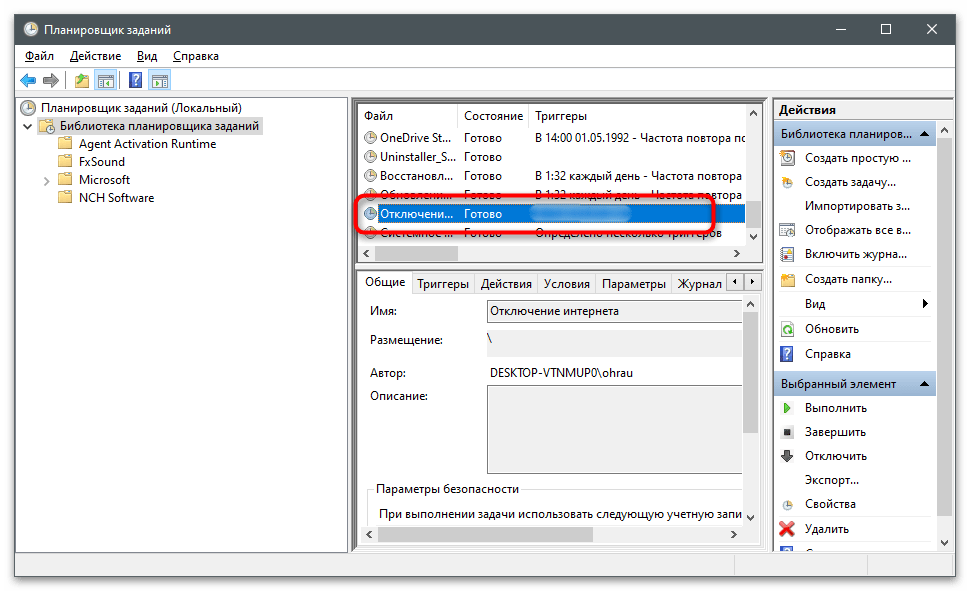Screen dimensions: 970x591
Task: Click the DESKTOP-VTNMUP0\ohrau author text
Action: click(561, 373)
